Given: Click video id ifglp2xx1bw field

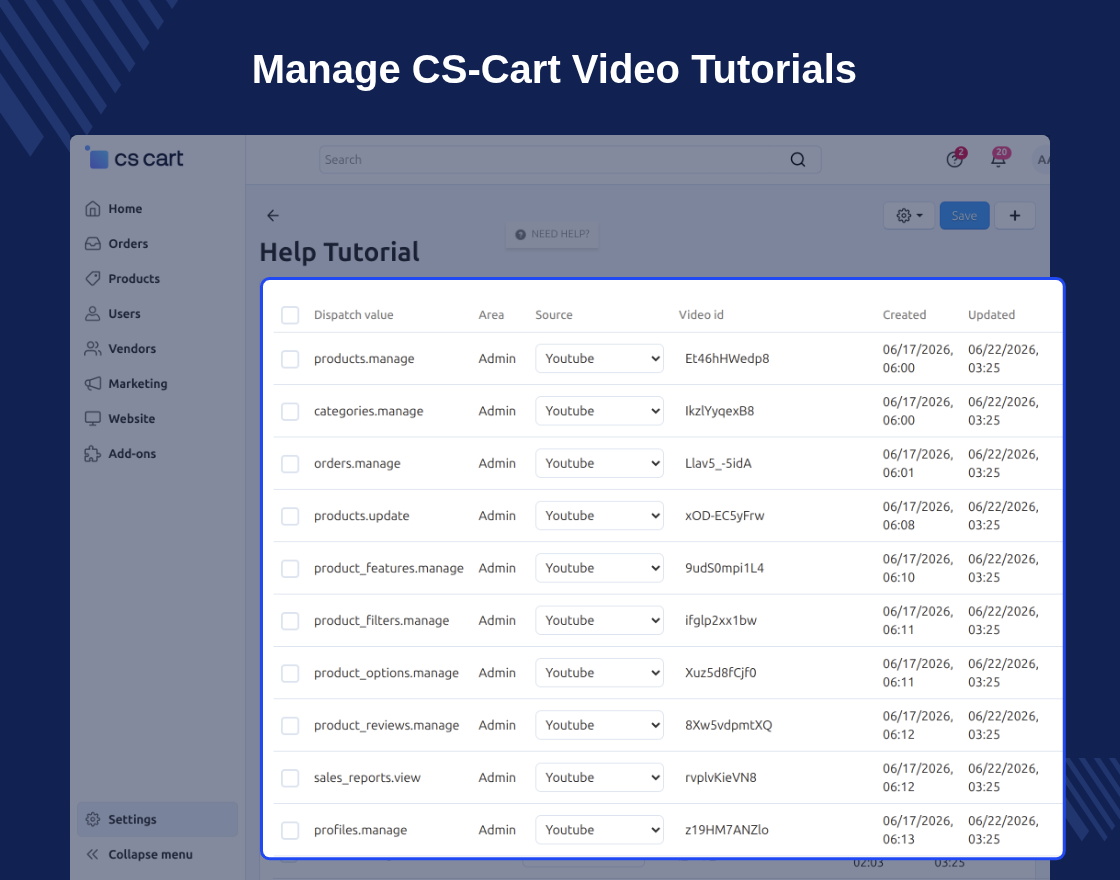Looking at the screenshot, I should (x=721, y=620).
